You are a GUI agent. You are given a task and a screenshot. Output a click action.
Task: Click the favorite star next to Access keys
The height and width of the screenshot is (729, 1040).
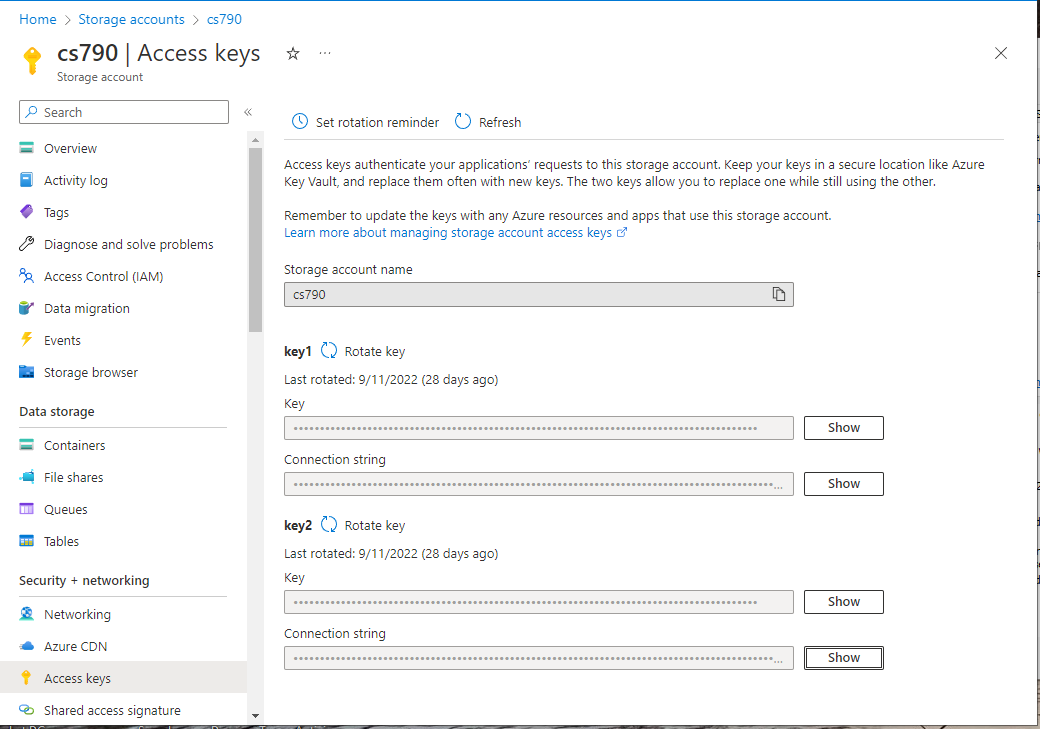pos(292,53)
